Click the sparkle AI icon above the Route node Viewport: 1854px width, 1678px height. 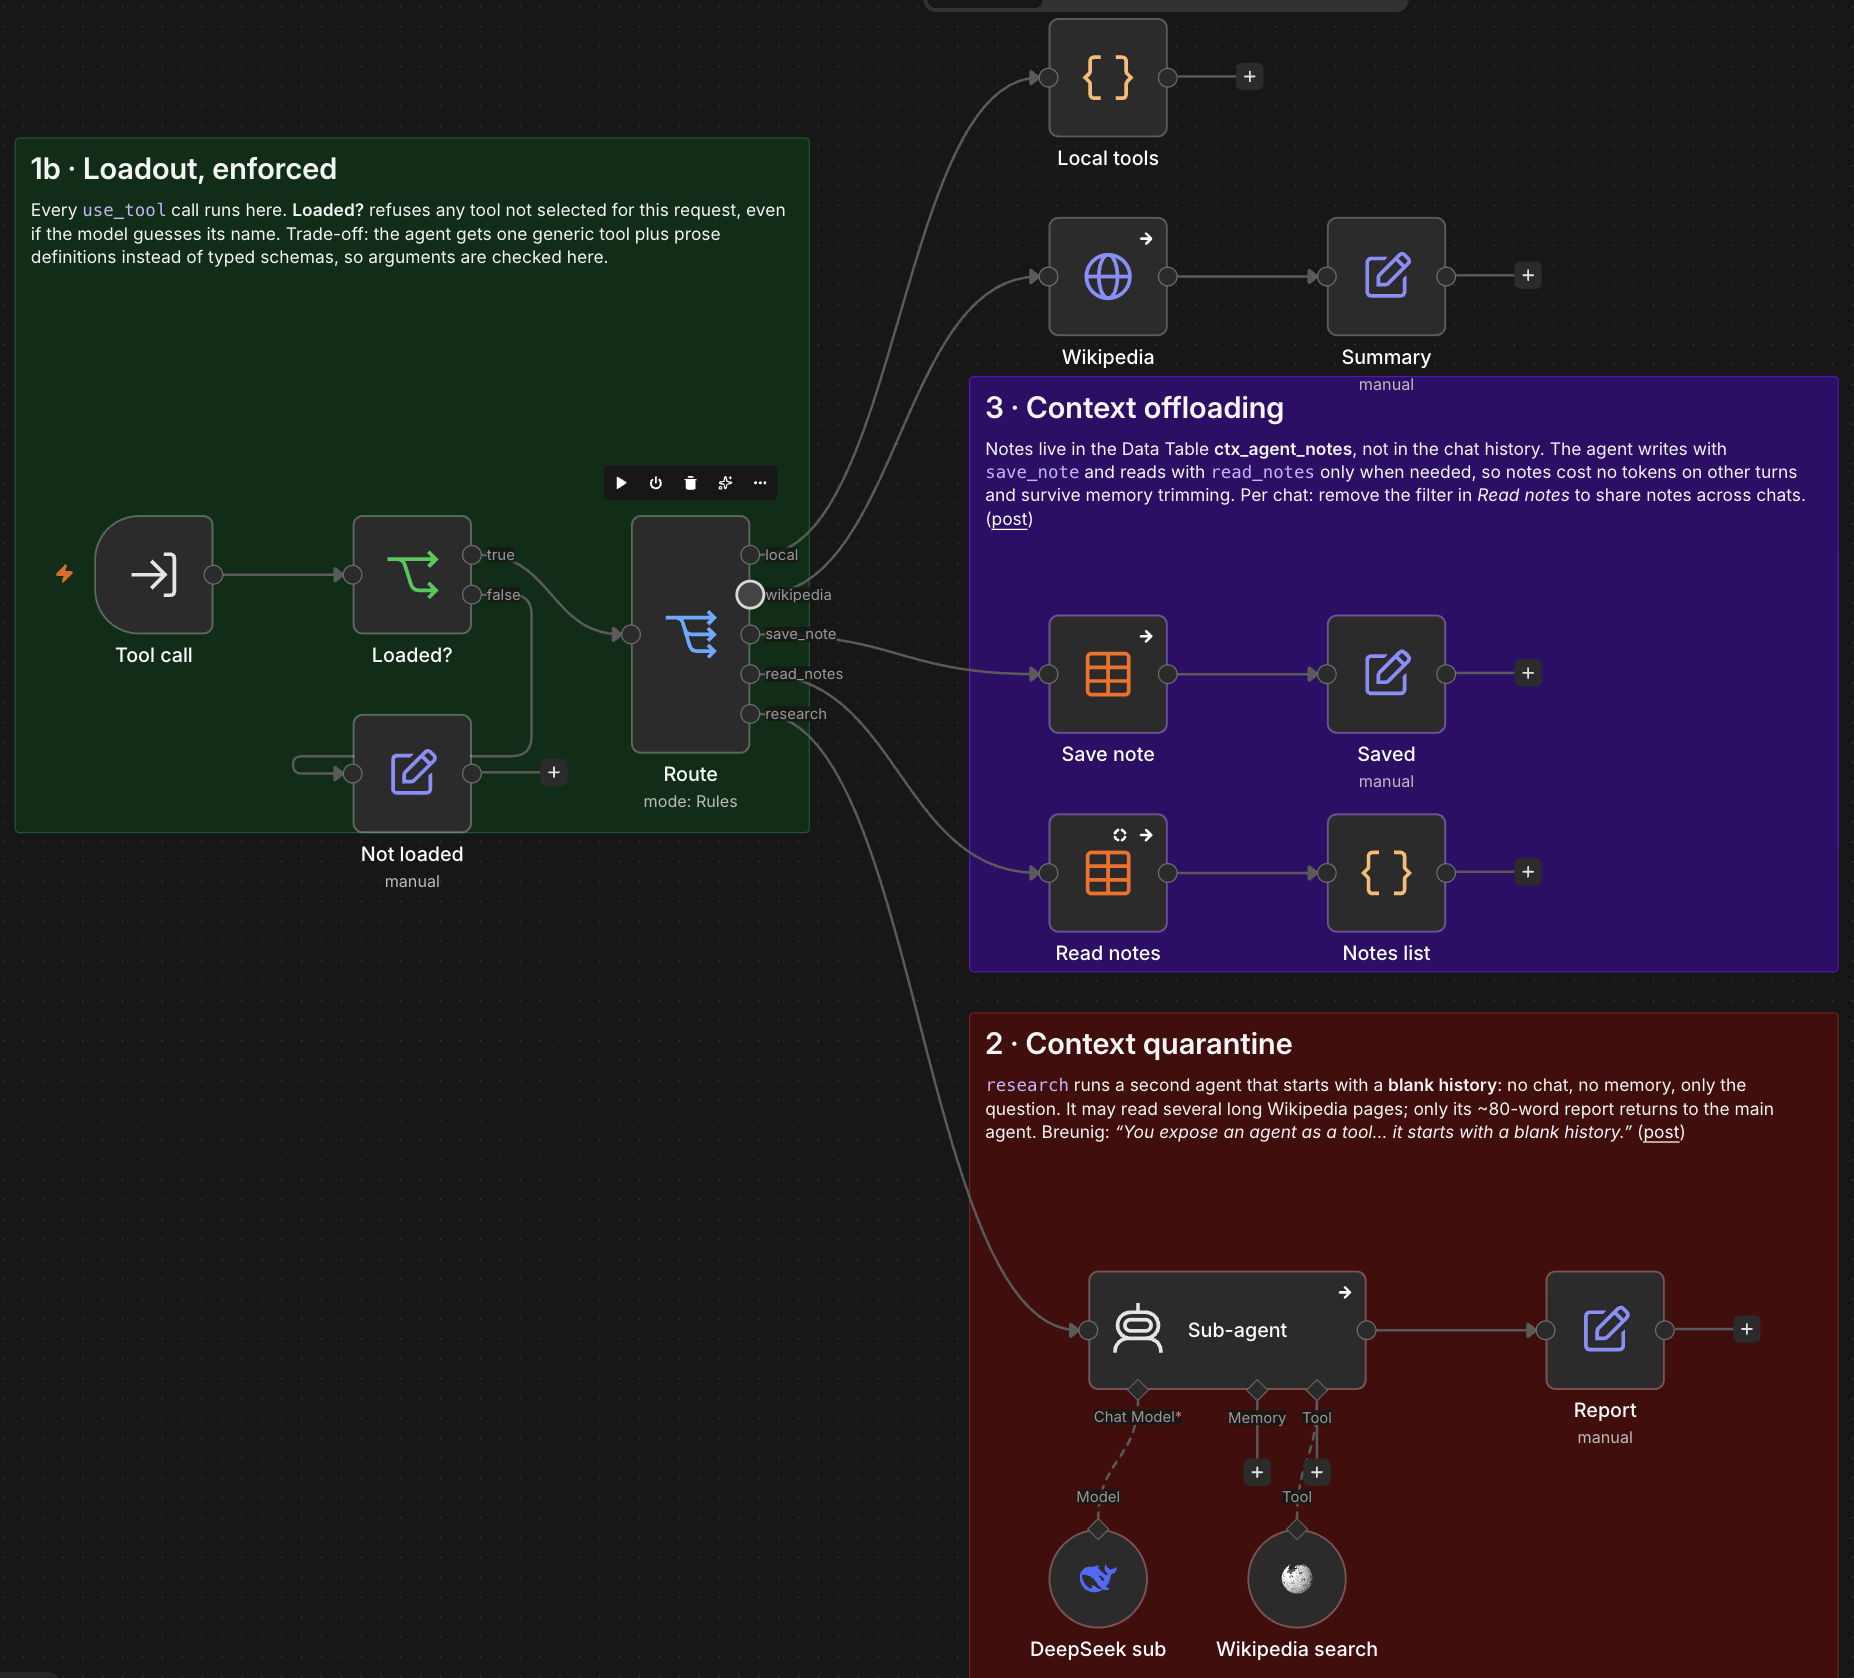[725, 483]
